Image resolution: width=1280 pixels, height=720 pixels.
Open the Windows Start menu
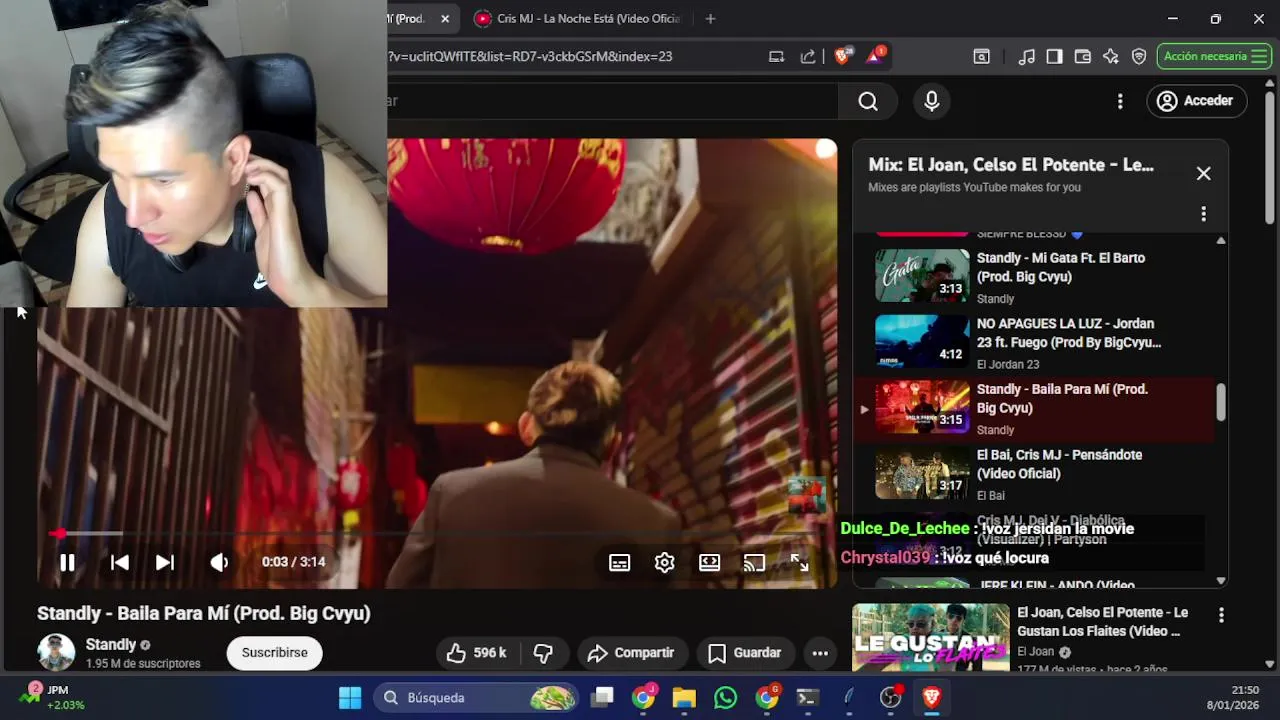click(350, 698)
